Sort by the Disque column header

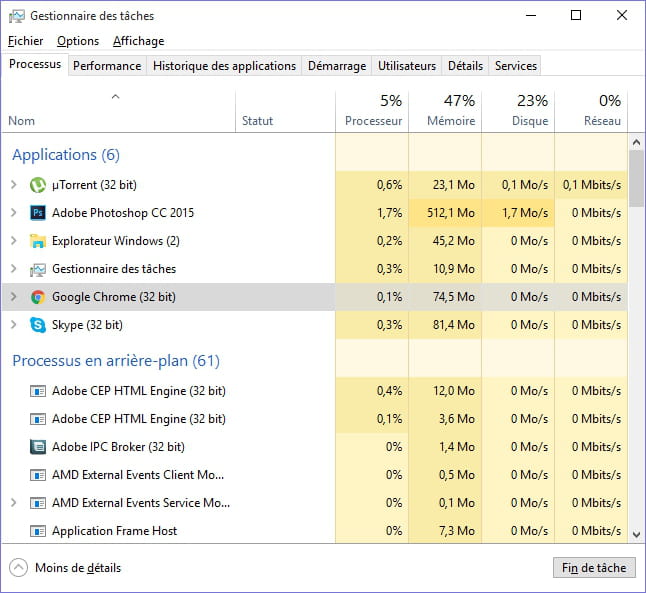518,111
